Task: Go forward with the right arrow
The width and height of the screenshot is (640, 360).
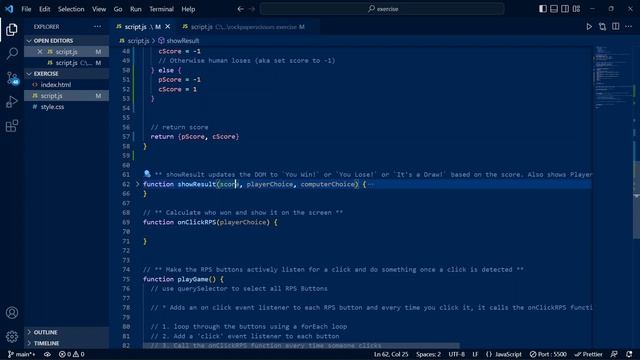Action: click(252, 9)
